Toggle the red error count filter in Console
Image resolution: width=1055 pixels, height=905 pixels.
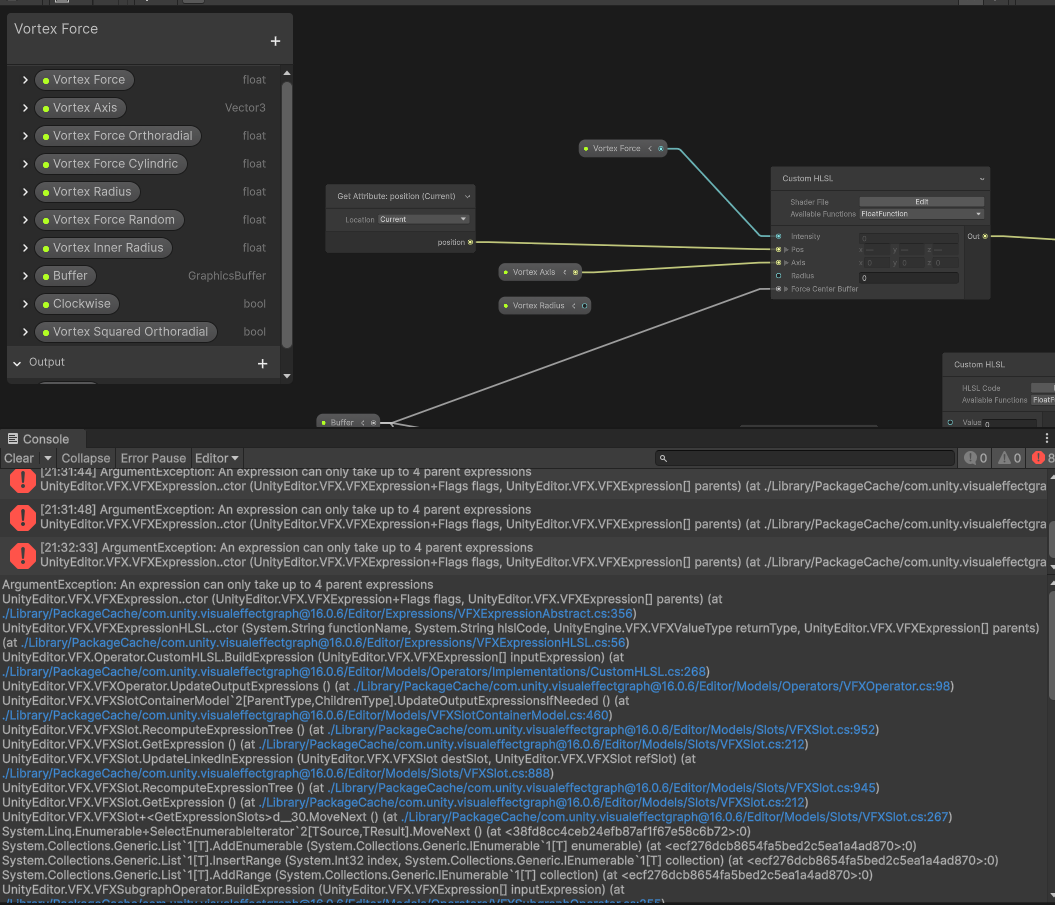click(x=1041, y=457)
